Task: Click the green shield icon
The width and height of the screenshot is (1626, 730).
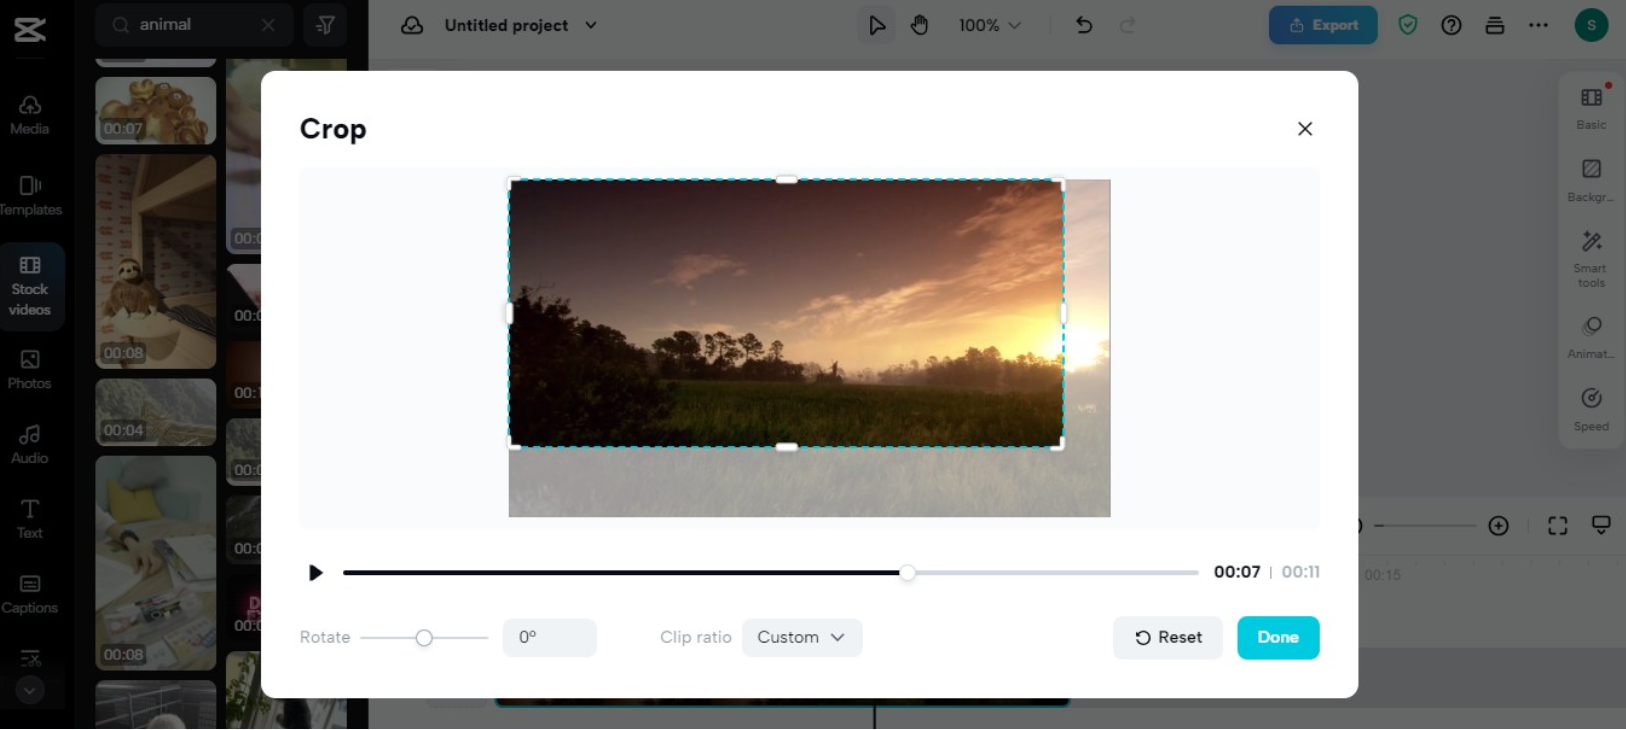Action: (1408, 25)
